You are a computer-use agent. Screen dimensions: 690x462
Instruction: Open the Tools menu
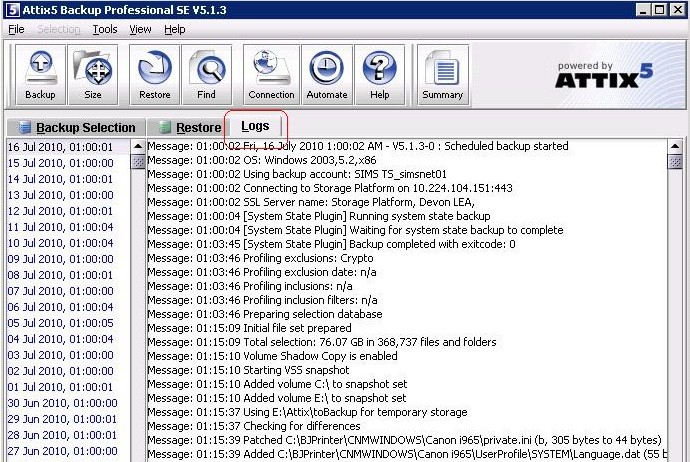(x=105, y=30)
